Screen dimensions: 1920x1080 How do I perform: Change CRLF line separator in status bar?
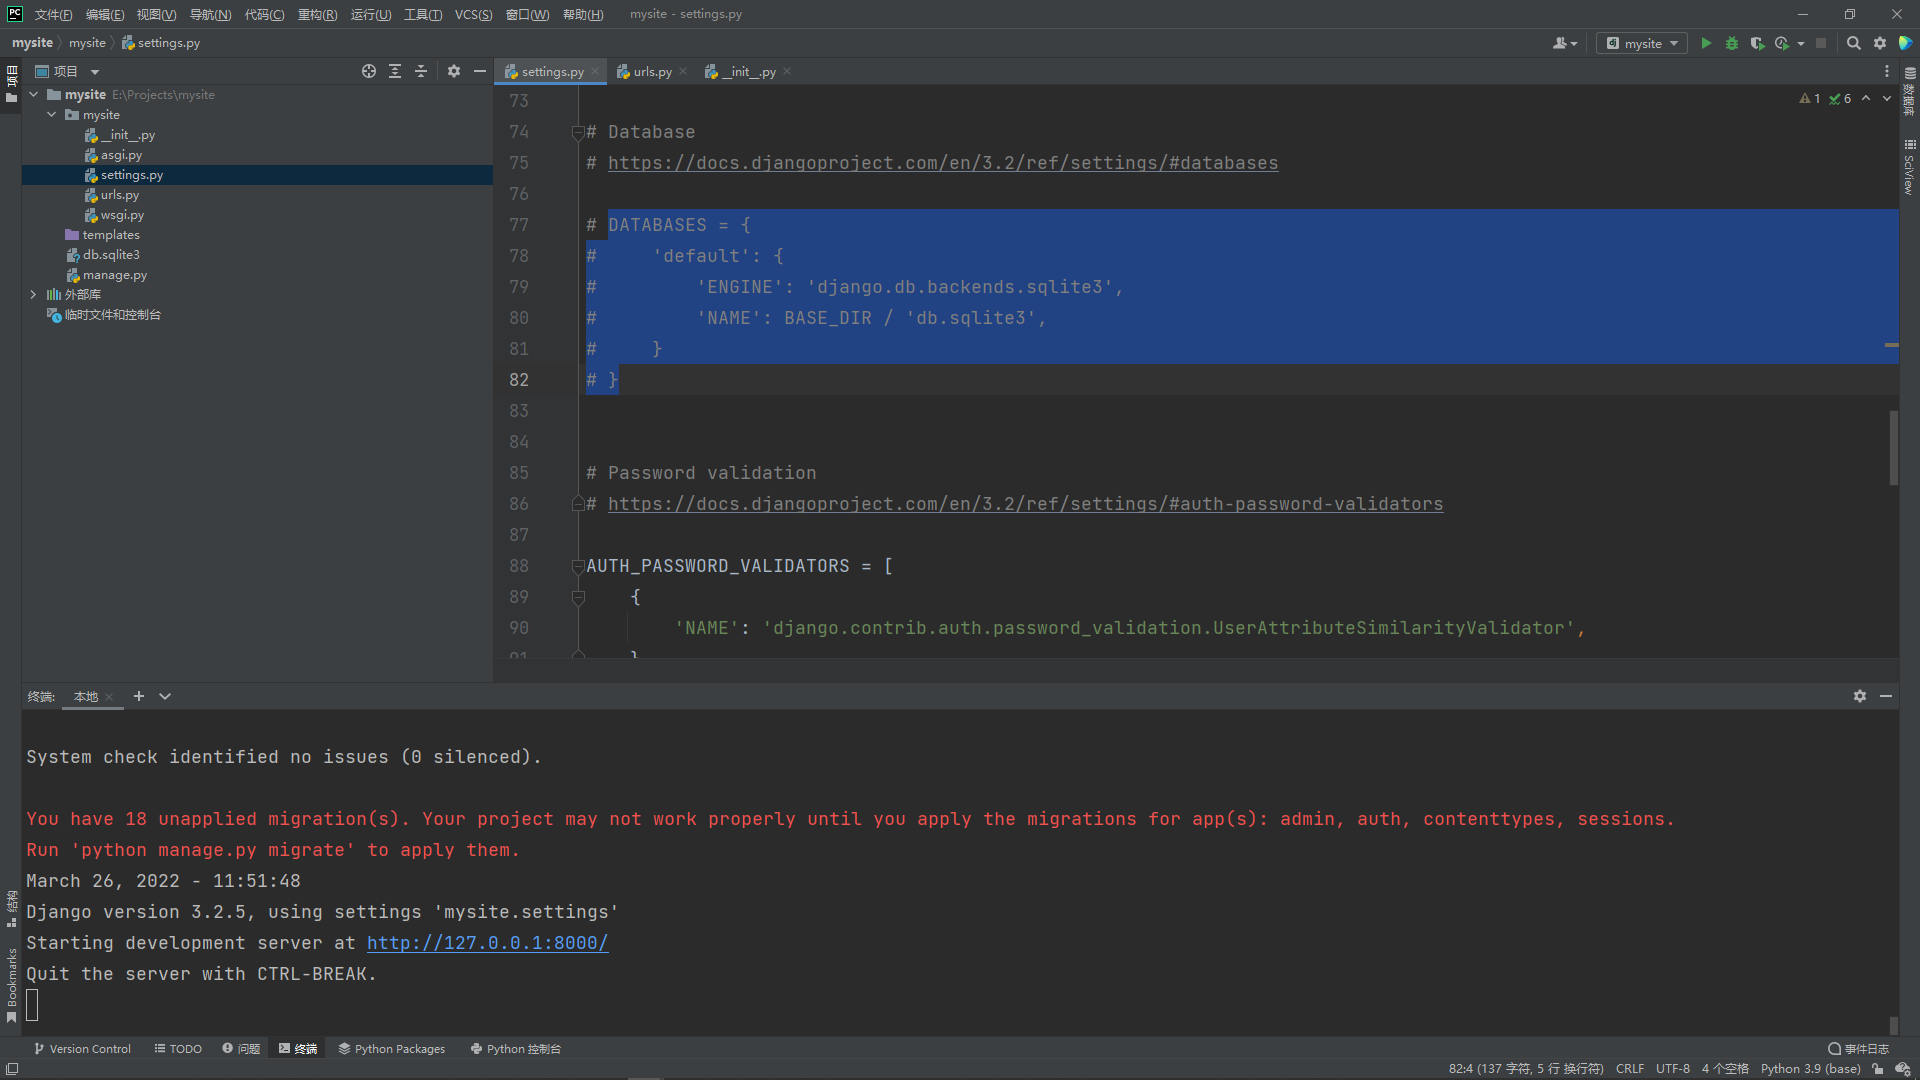pyautogui.click(x=1630, y=1069)
